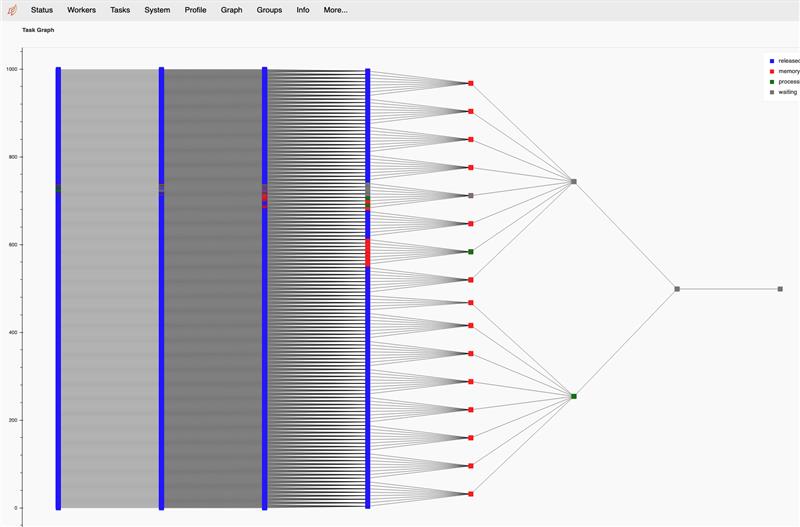Select the Graph menu item
800x527 pixels.
(231, 10)
